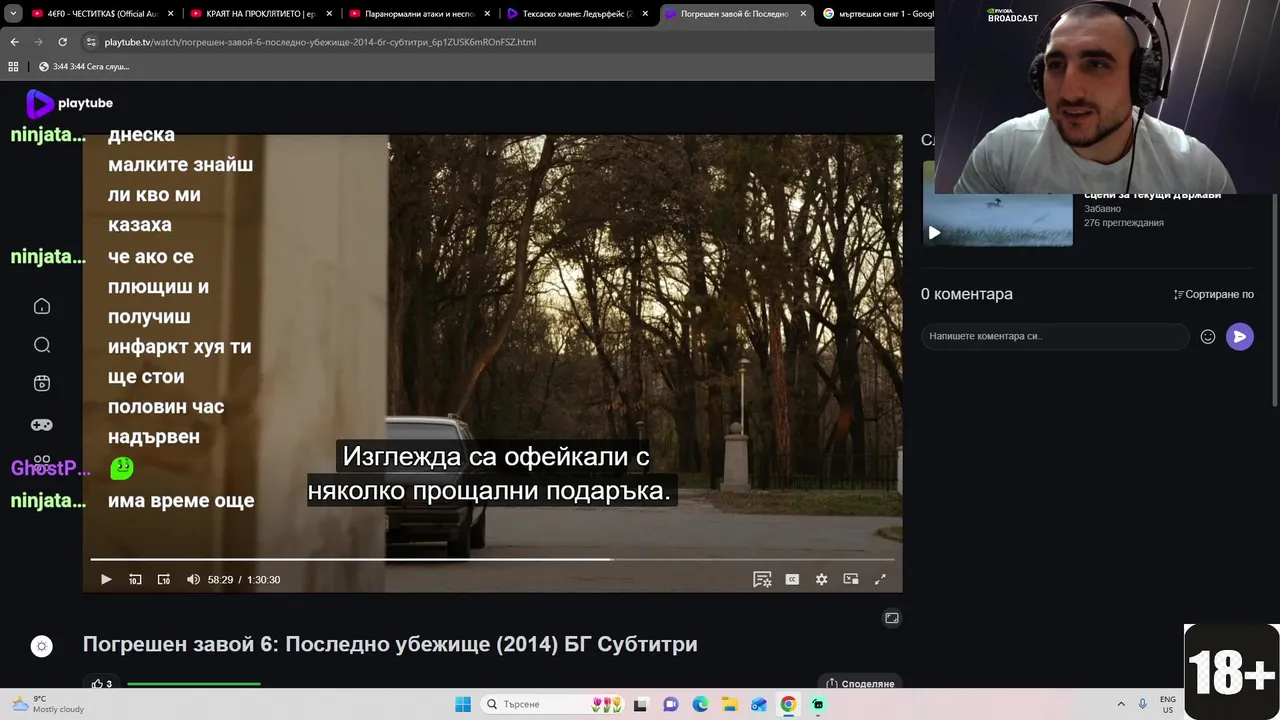Screen dimensions: 1280x720
Task: Show hidden system tray icons
Action: coord(1121,704)
